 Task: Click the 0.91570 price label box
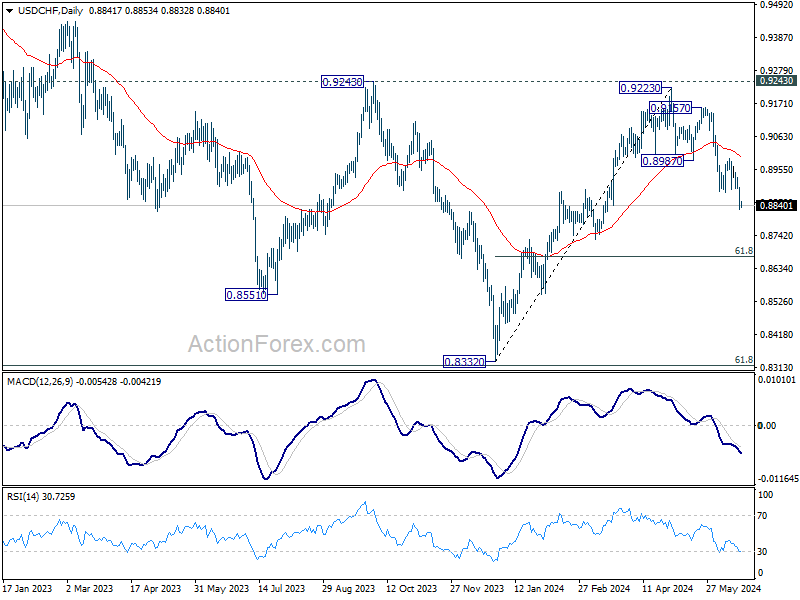pos(670,108)
